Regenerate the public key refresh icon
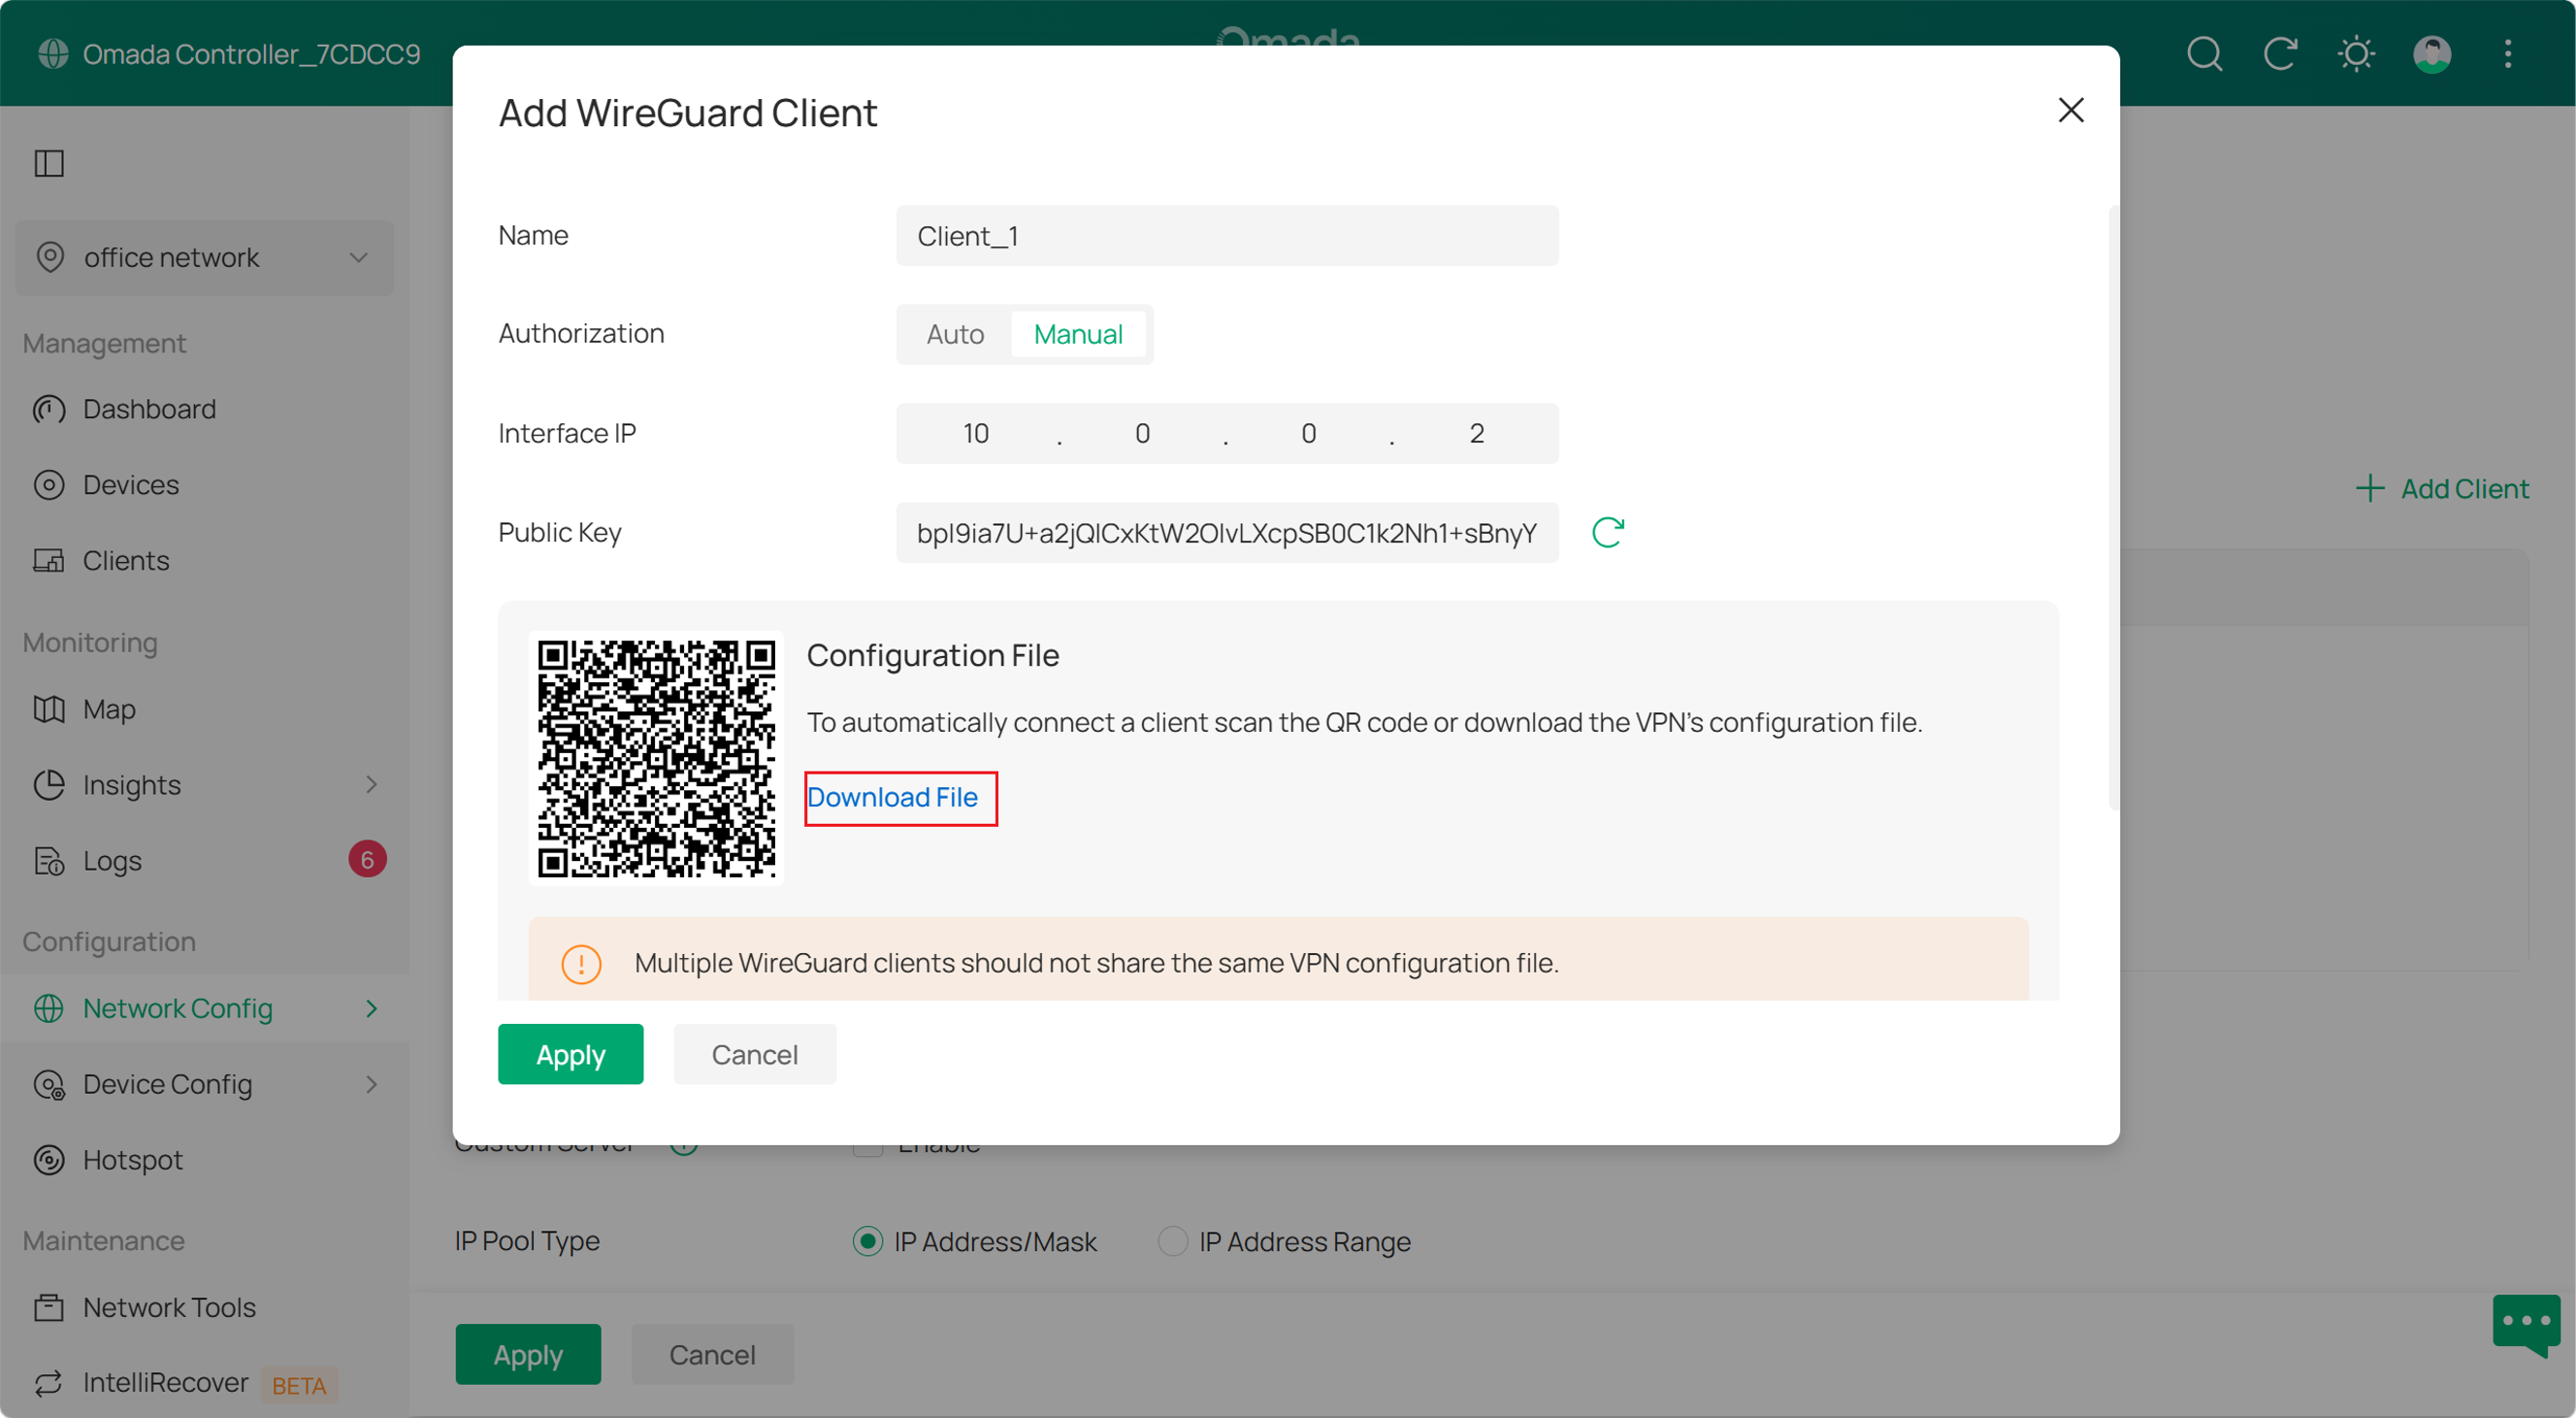 pos(1608,533)
